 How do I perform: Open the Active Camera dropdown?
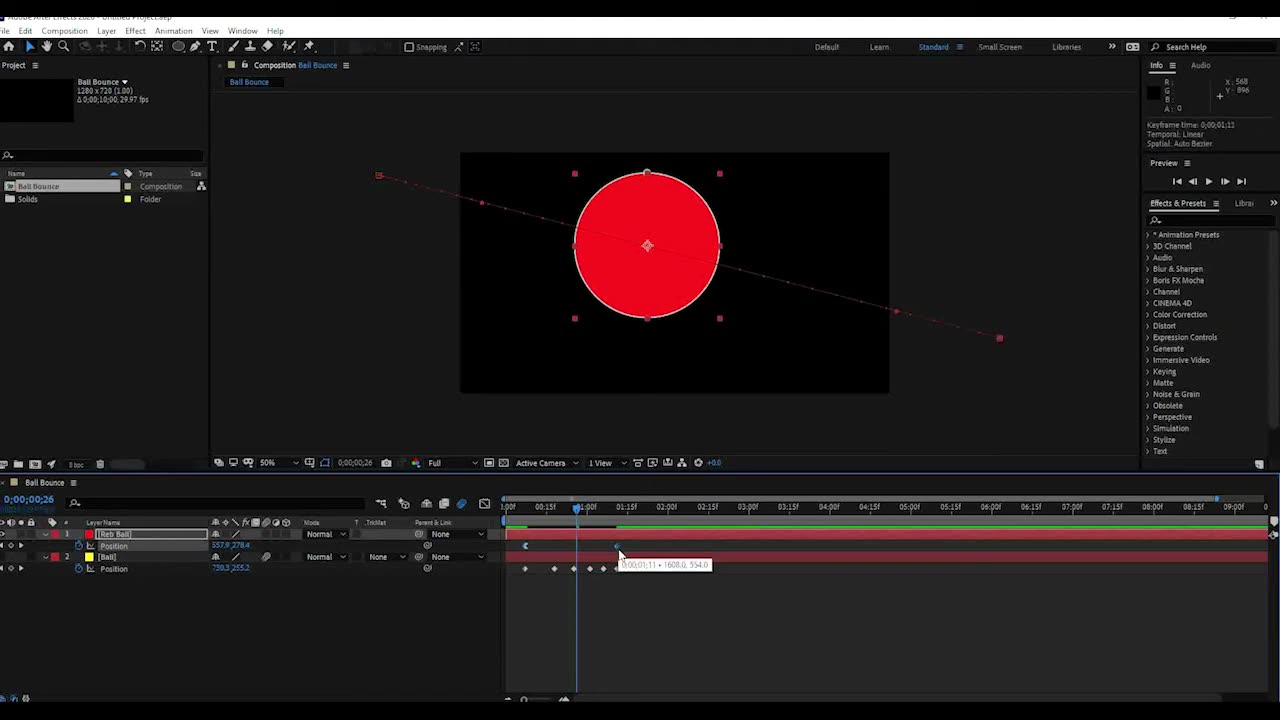tap(547, 463)
